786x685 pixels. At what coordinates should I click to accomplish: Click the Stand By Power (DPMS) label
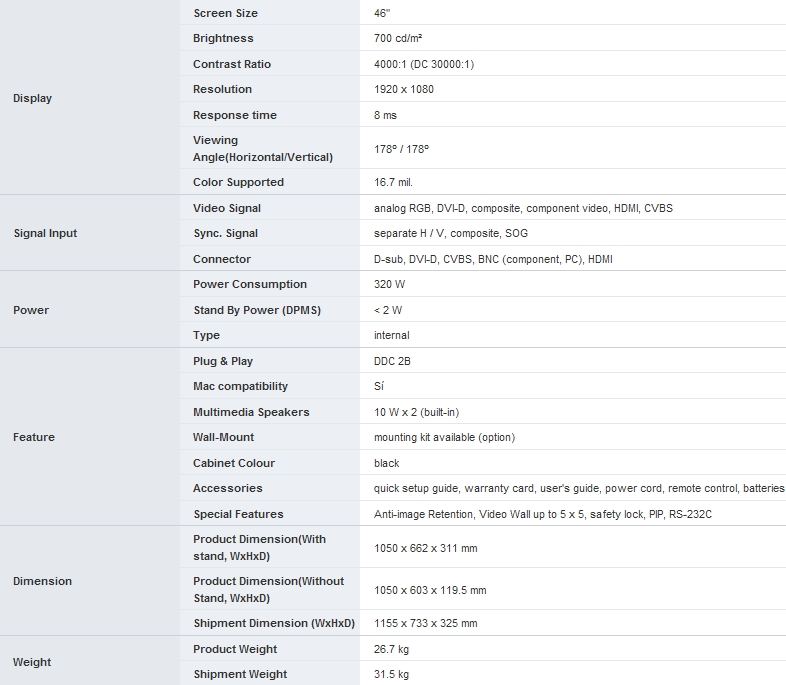click(x=257, y=310)
